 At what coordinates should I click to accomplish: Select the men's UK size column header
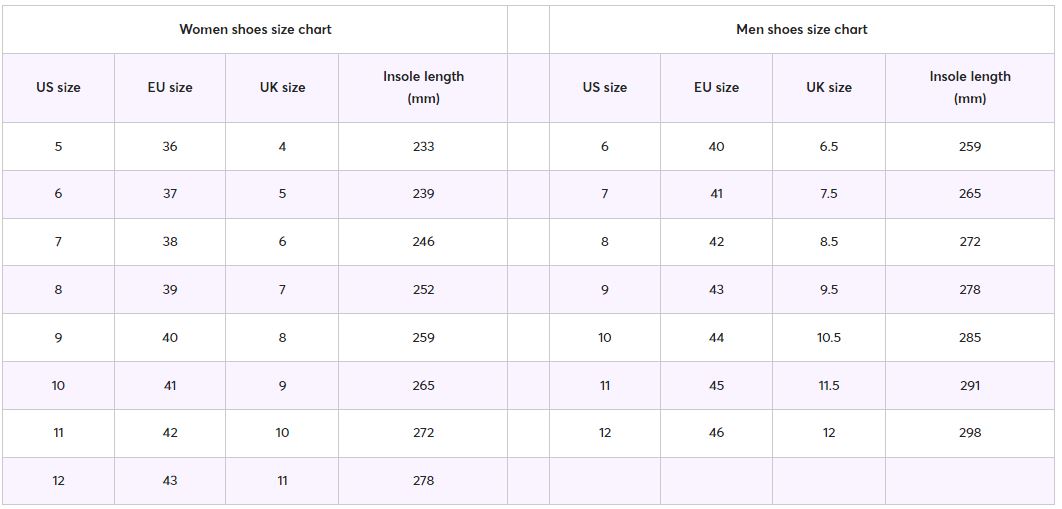pos(829,87)
